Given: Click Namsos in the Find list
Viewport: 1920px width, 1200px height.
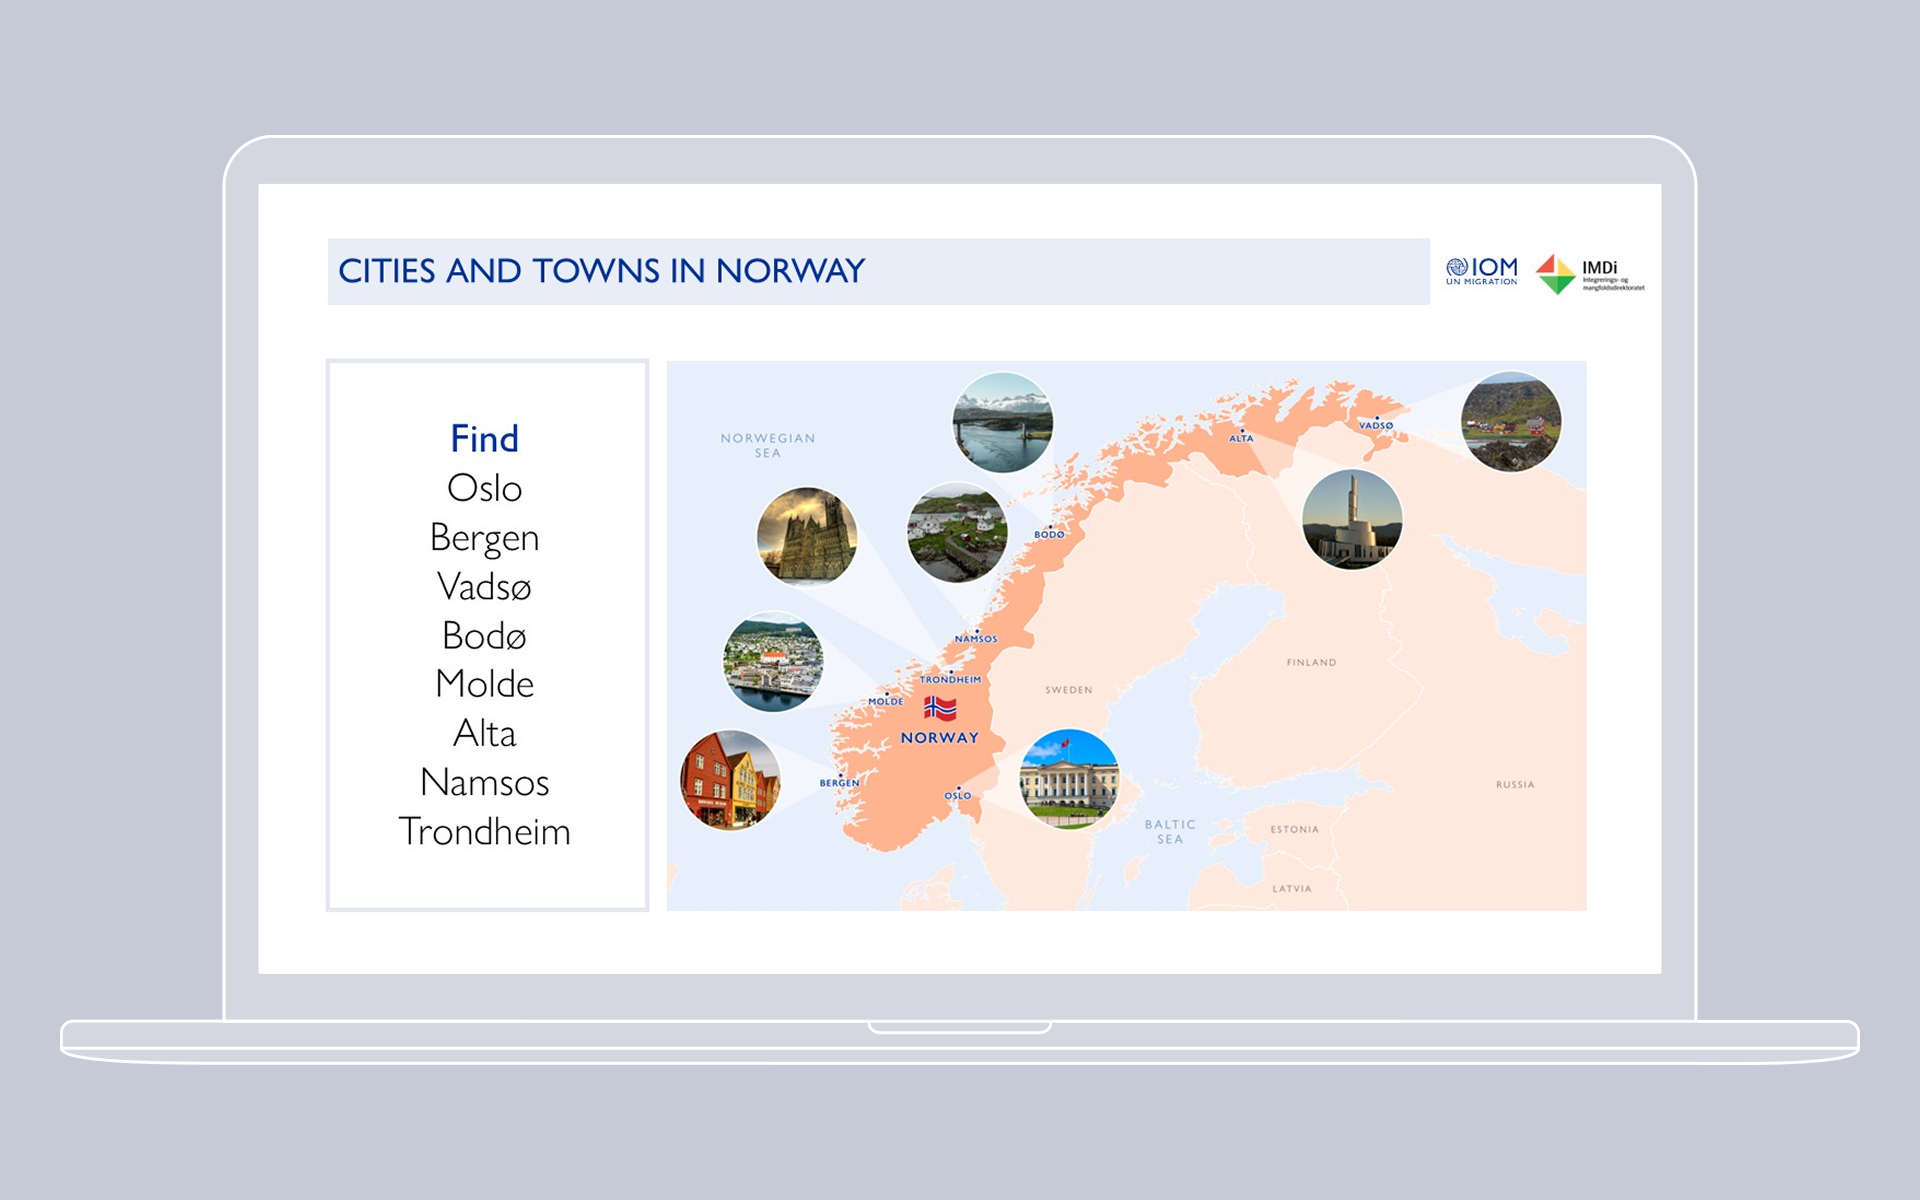Looking at the screenshot, I should point(484,782).
